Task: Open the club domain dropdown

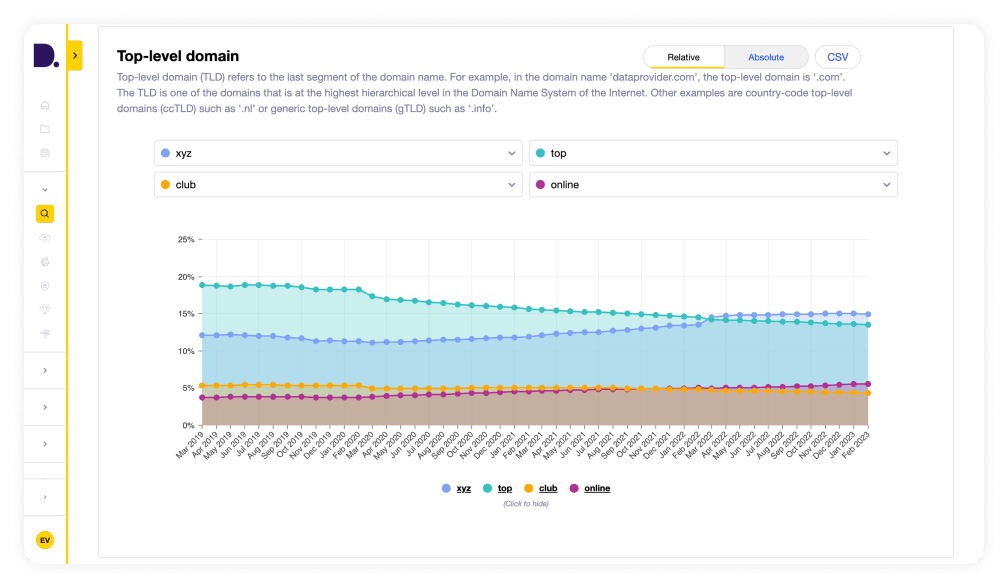Action: pos(338,185)
